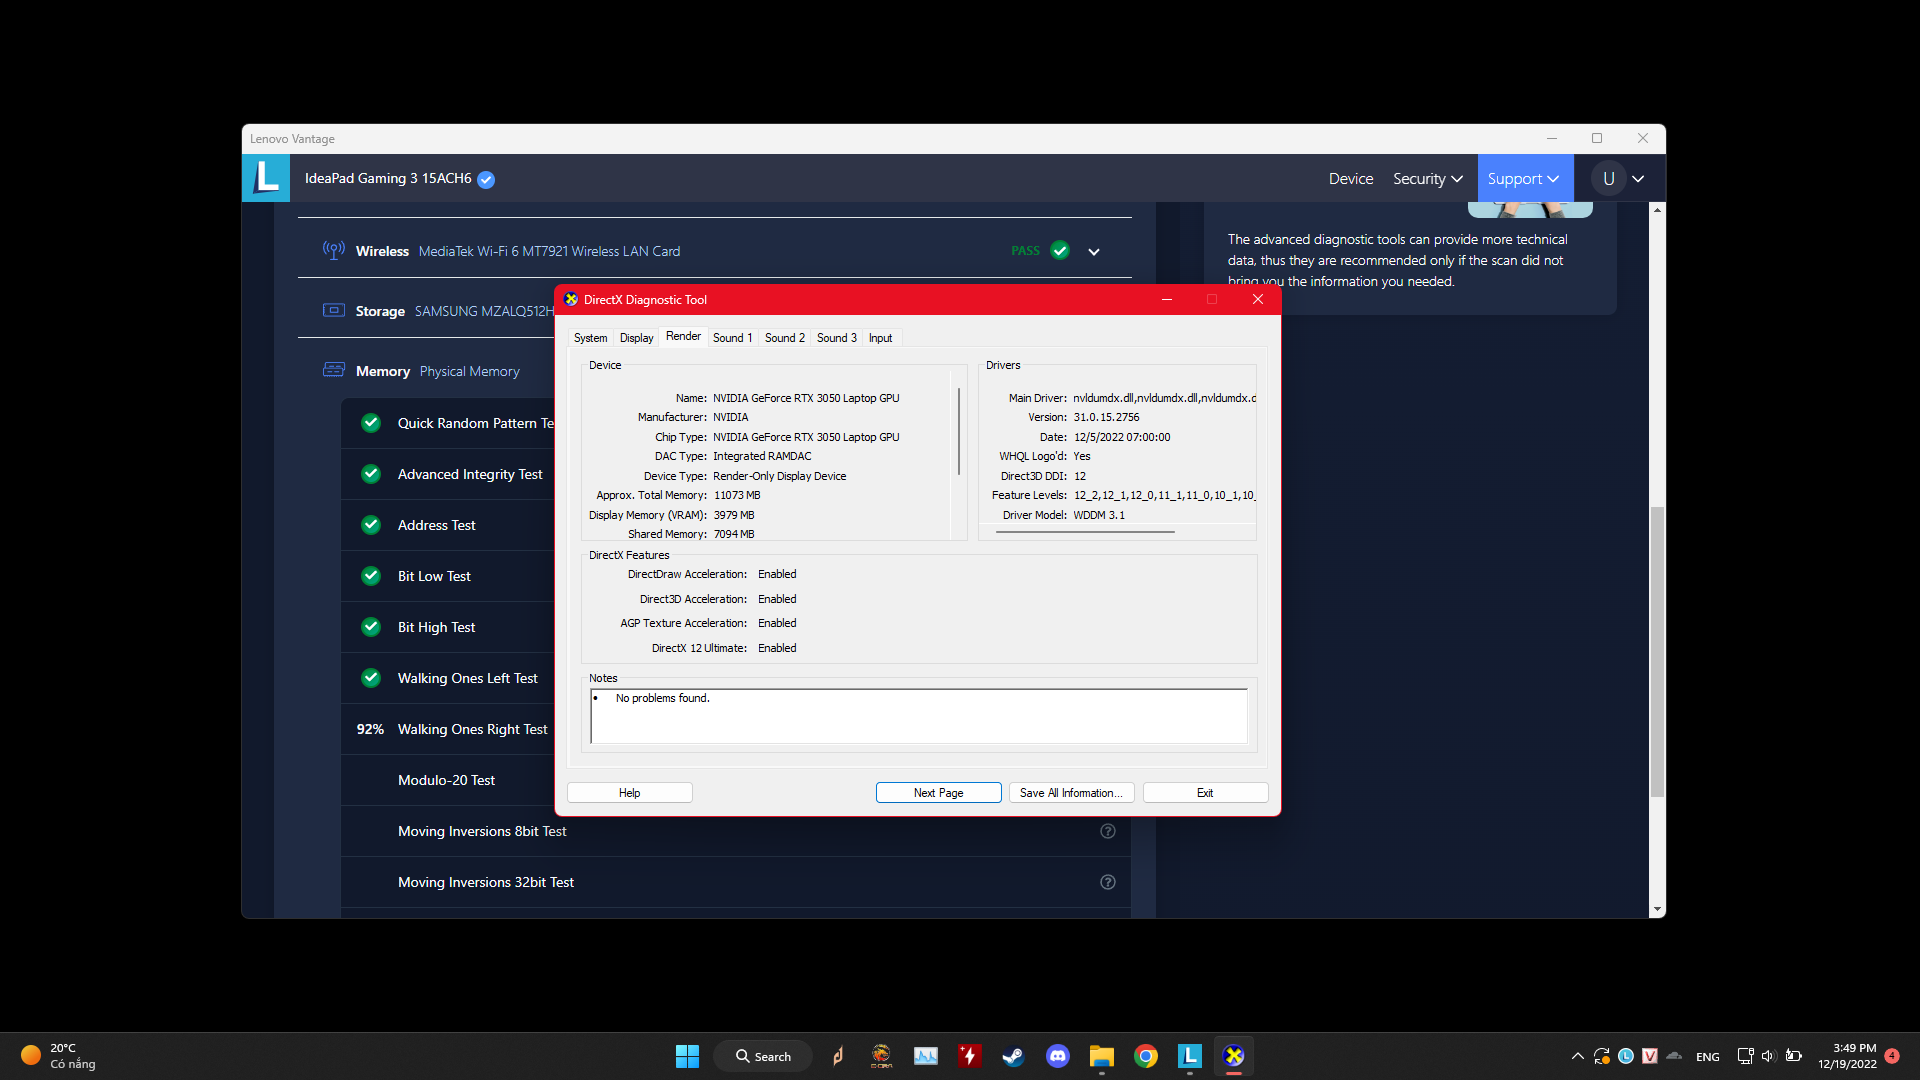
Task: Open the Security dropdown menu
Action: tap(1427, 178)
